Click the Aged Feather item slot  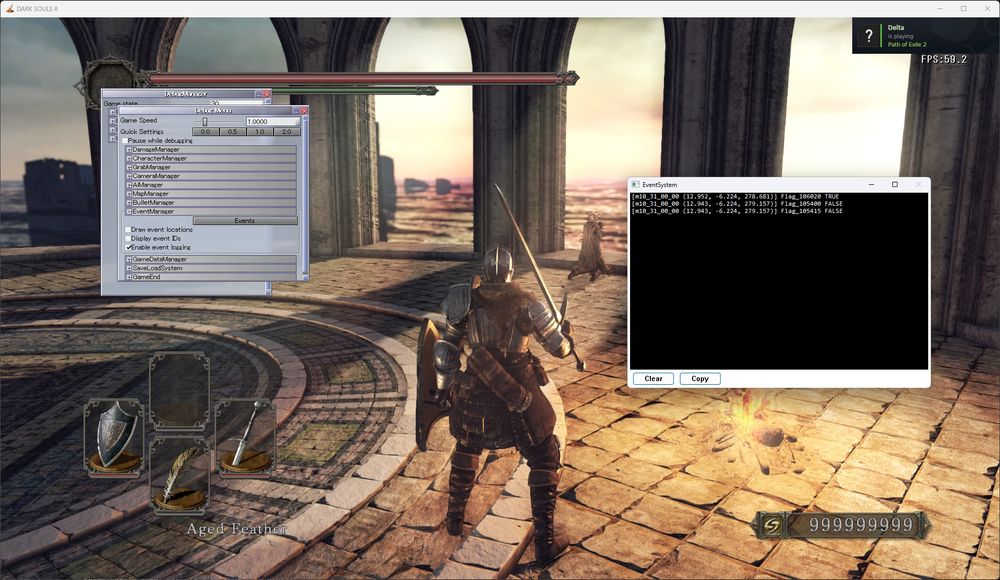coord(179,476)
